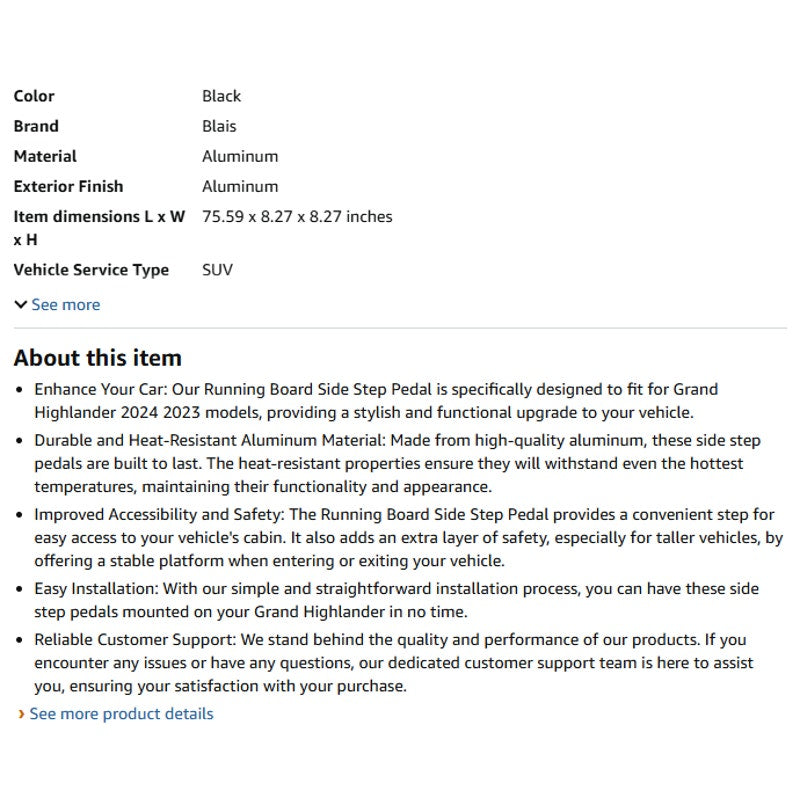Click the orange arrow before product details
Viewport: 800px width, 800px height.
tap(21, 714)
